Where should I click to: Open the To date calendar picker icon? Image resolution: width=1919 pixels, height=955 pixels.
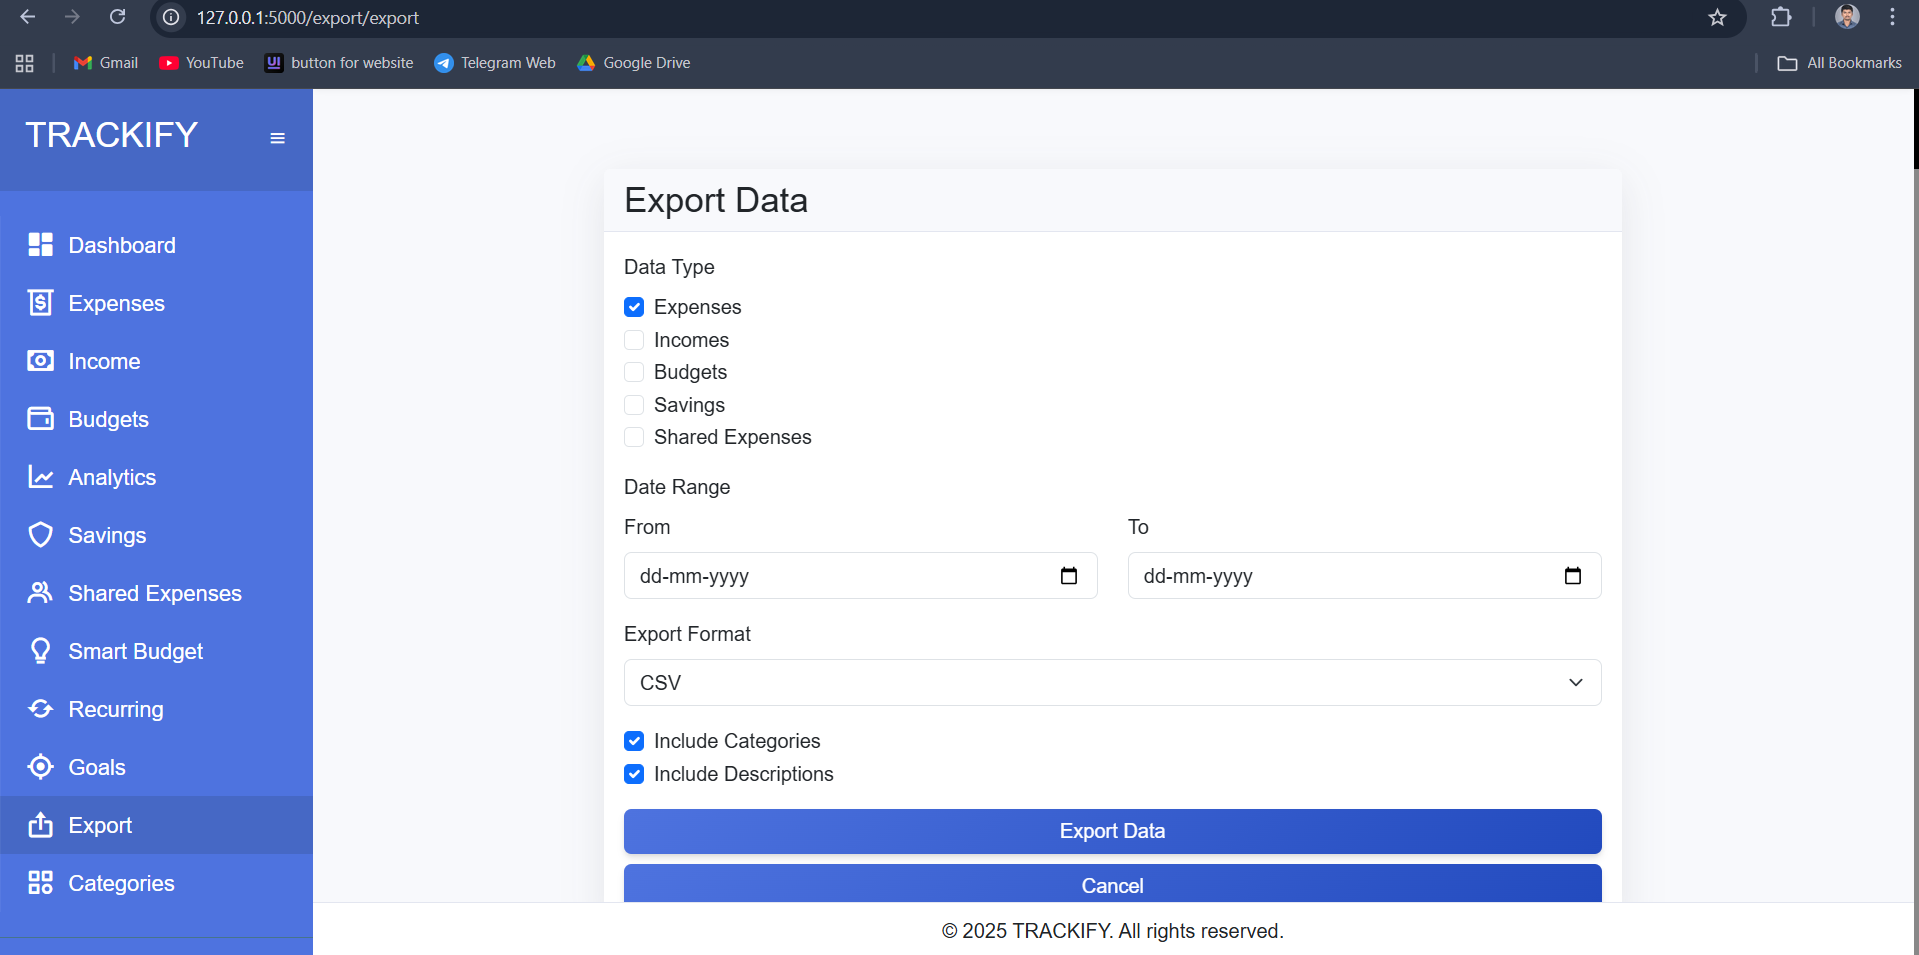1573,576
